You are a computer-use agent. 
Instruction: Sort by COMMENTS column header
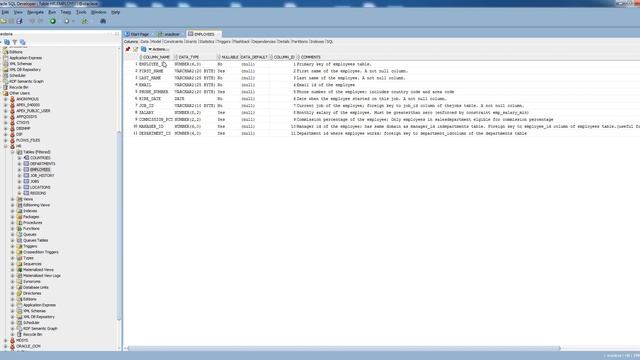[x=311, y=57]
